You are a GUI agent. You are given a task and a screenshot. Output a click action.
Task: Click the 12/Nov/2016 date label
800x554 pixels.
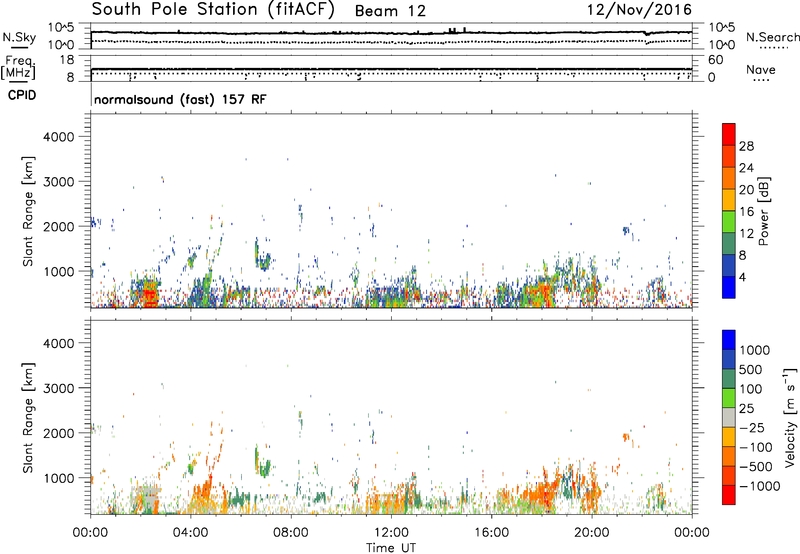click(639, 10)
